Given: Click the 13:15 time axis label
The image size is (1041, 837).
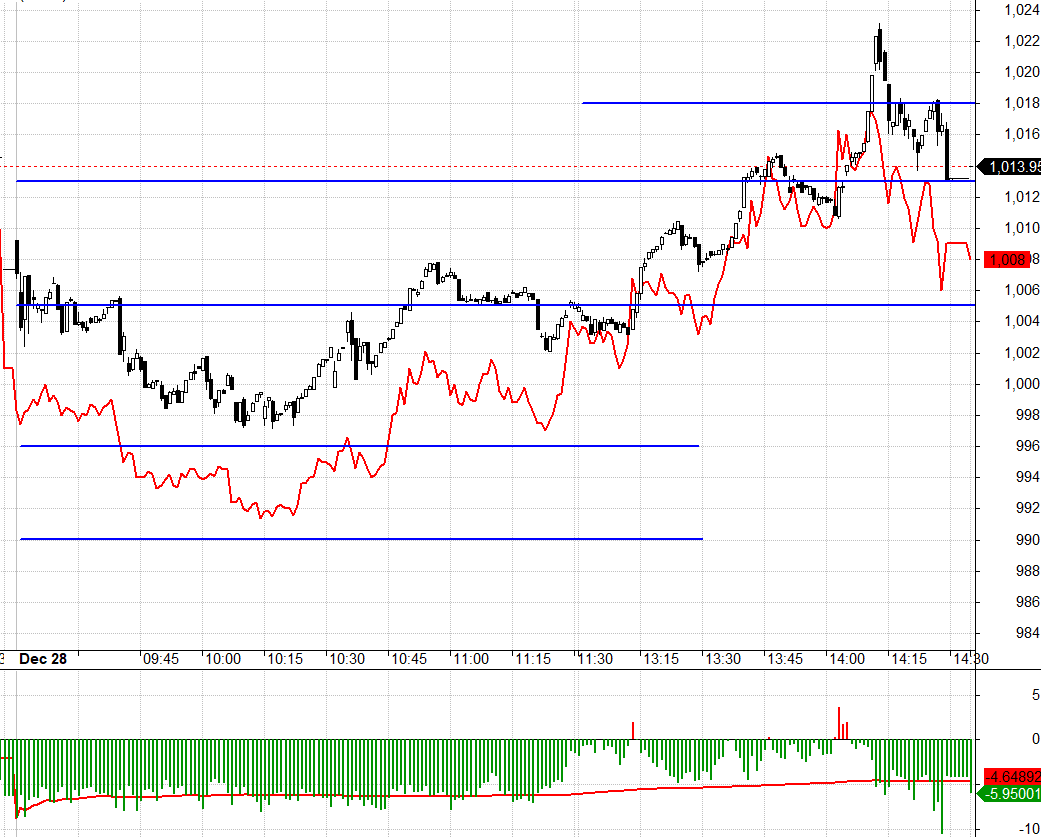Looking at the screenshot, I should tap(661, 659).
